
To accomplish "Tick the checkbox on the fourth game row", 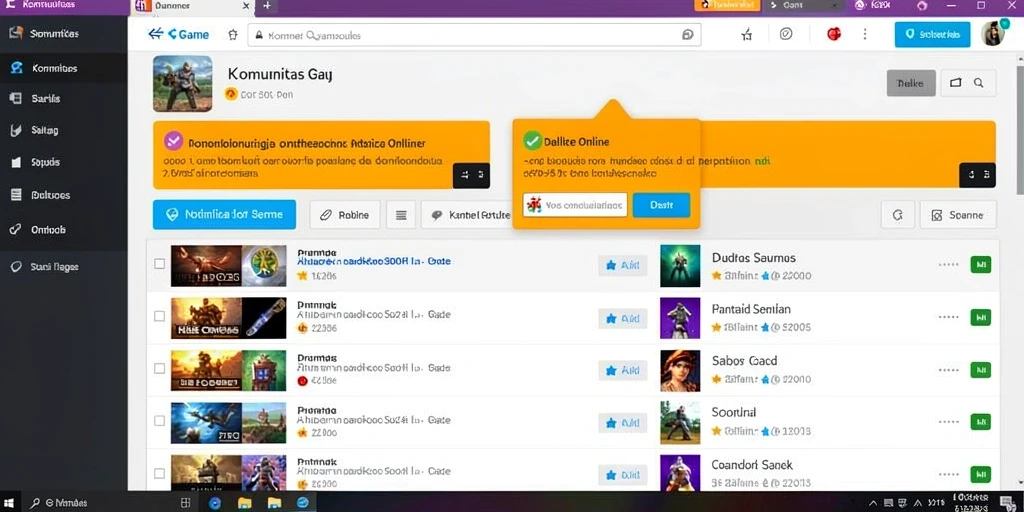I will click(x=159, y=421).
